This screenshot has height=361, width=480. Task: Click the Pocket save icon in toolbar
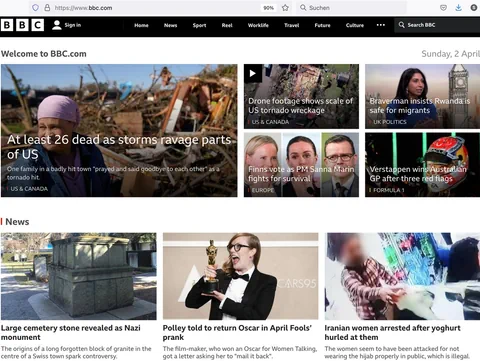pyautogui.click(x=443, y=8)
